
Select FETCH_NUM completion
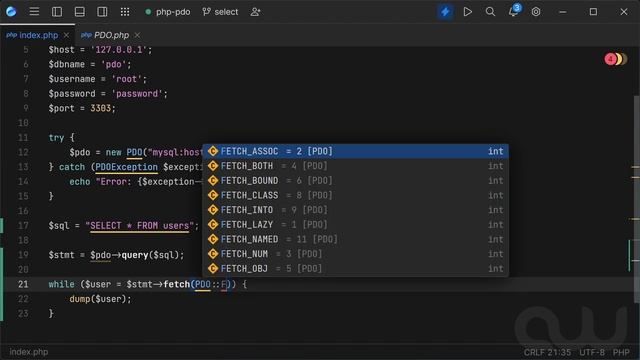[x=356, y=254]
